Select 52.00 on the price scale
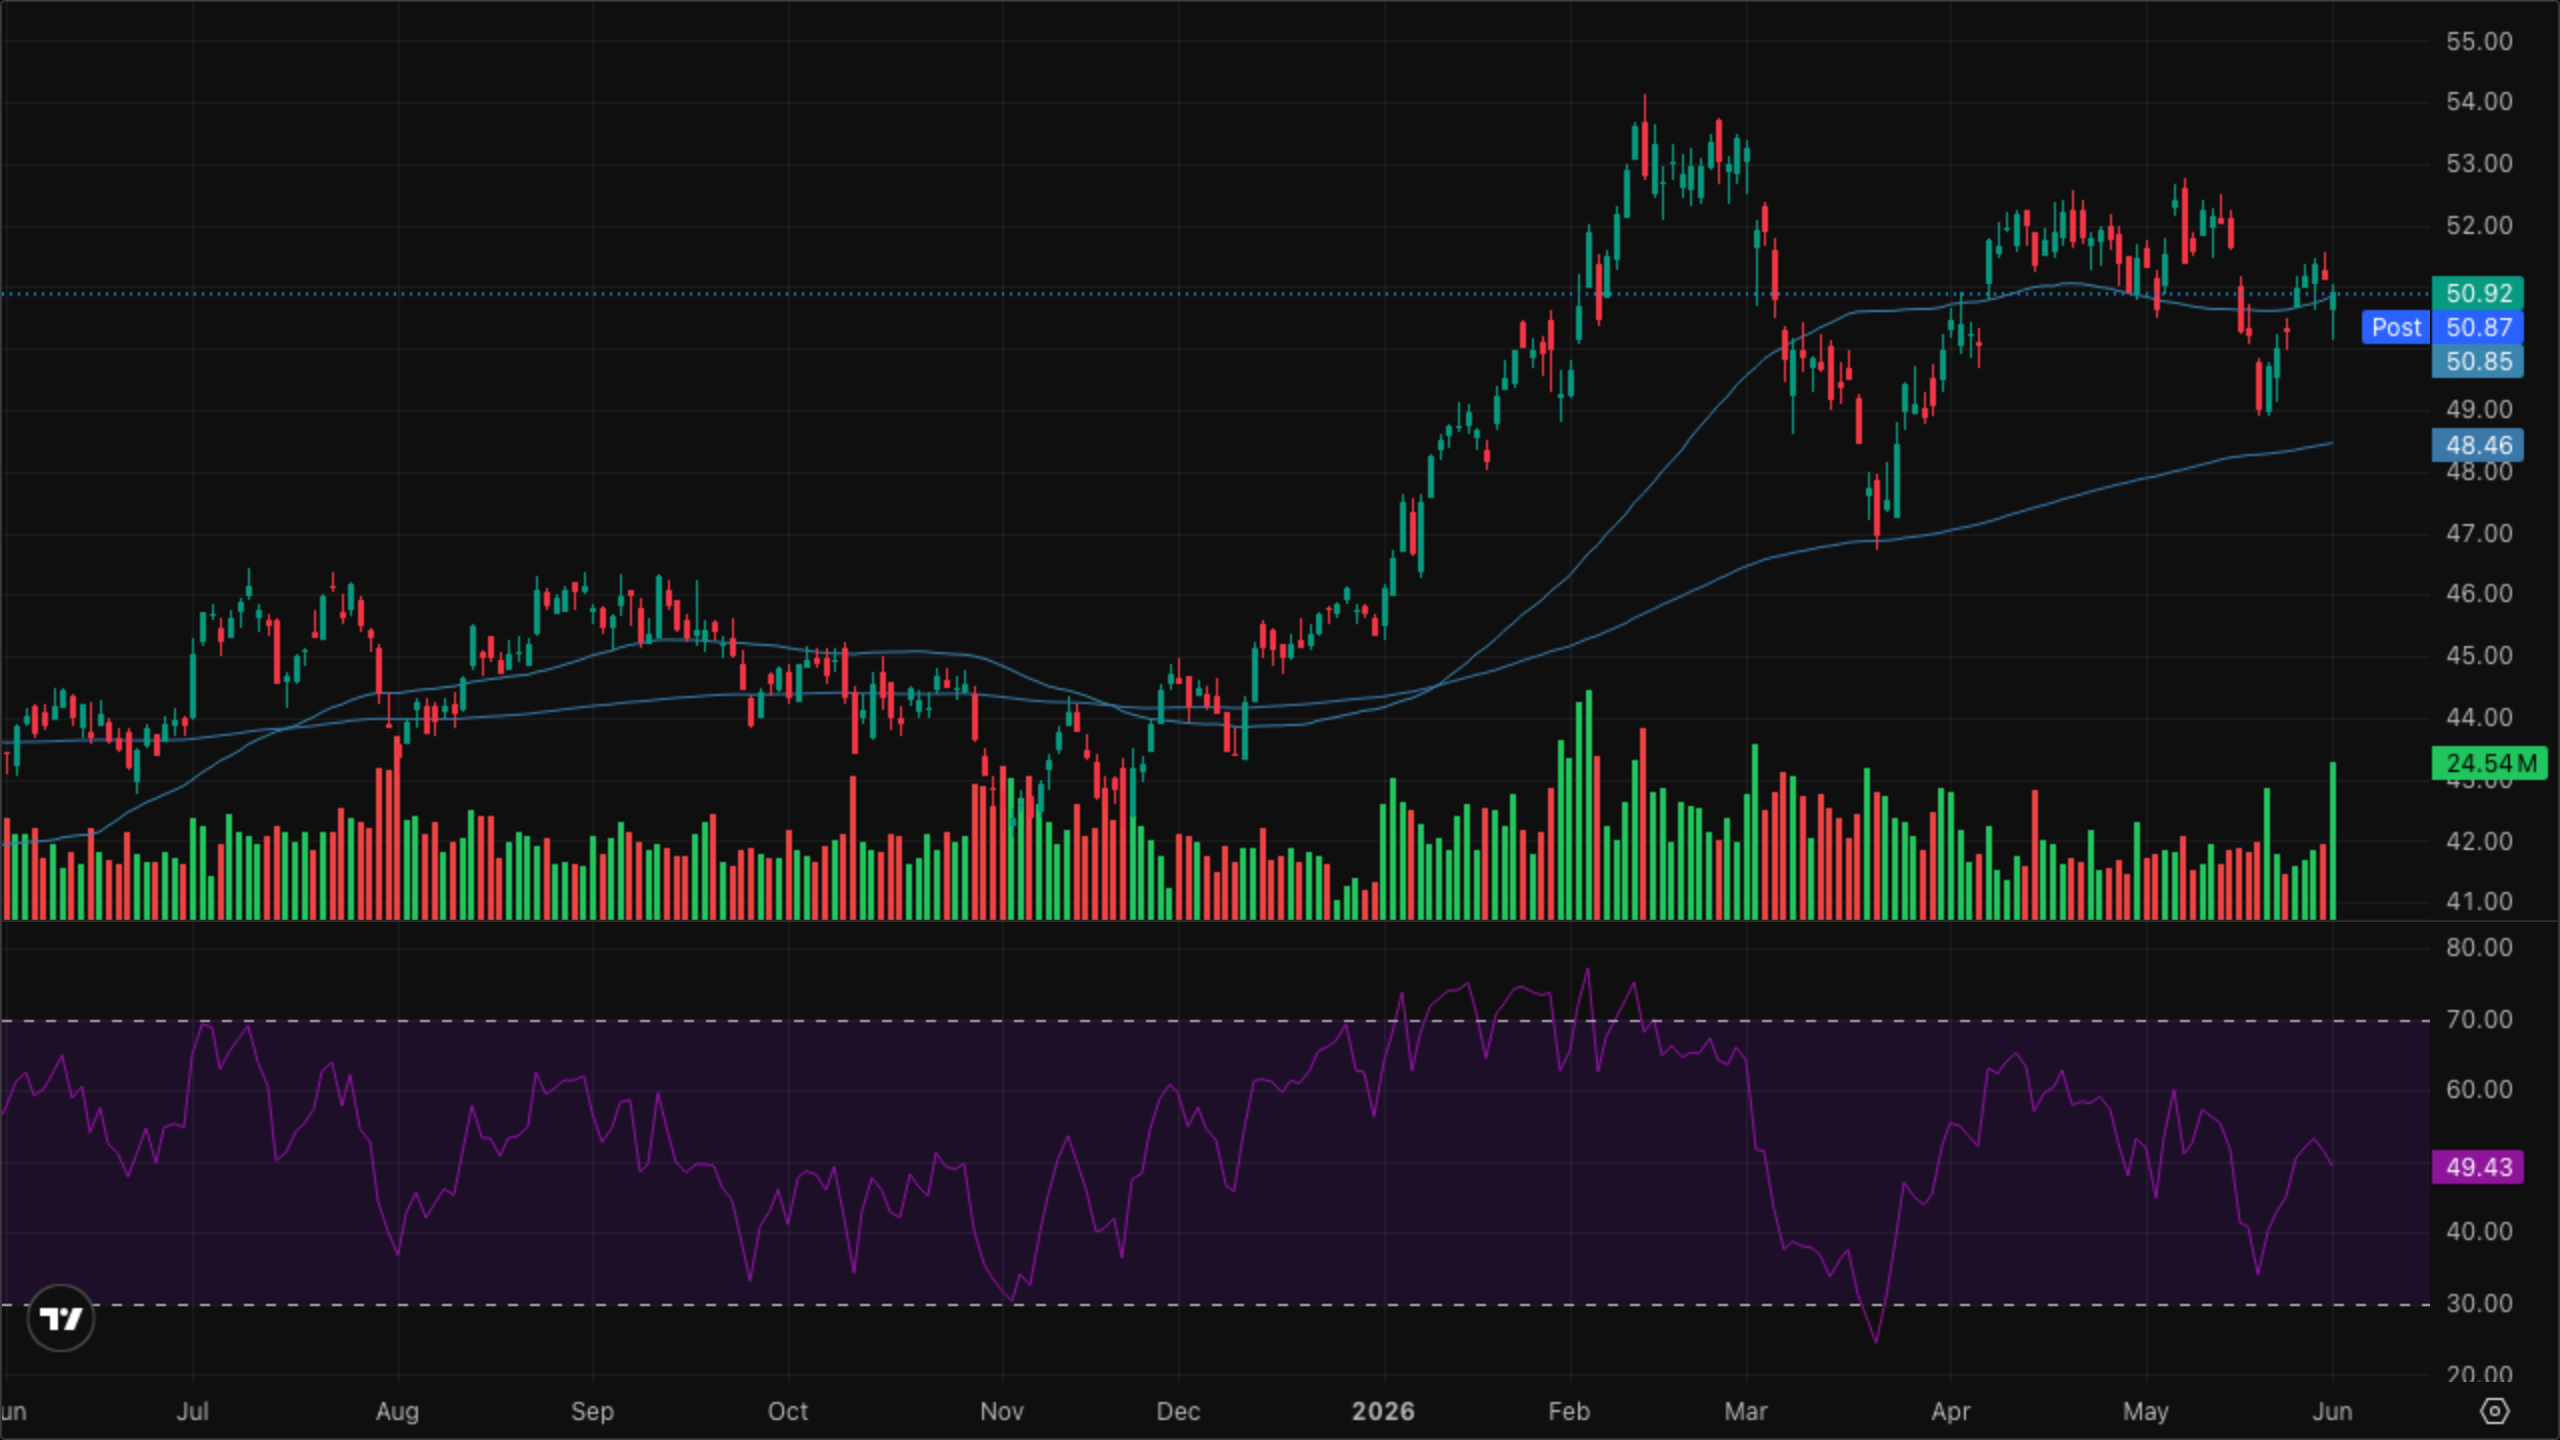Image resolution: width=2560 pixels, height=1440 pixels. click(x=2479, y=225)
